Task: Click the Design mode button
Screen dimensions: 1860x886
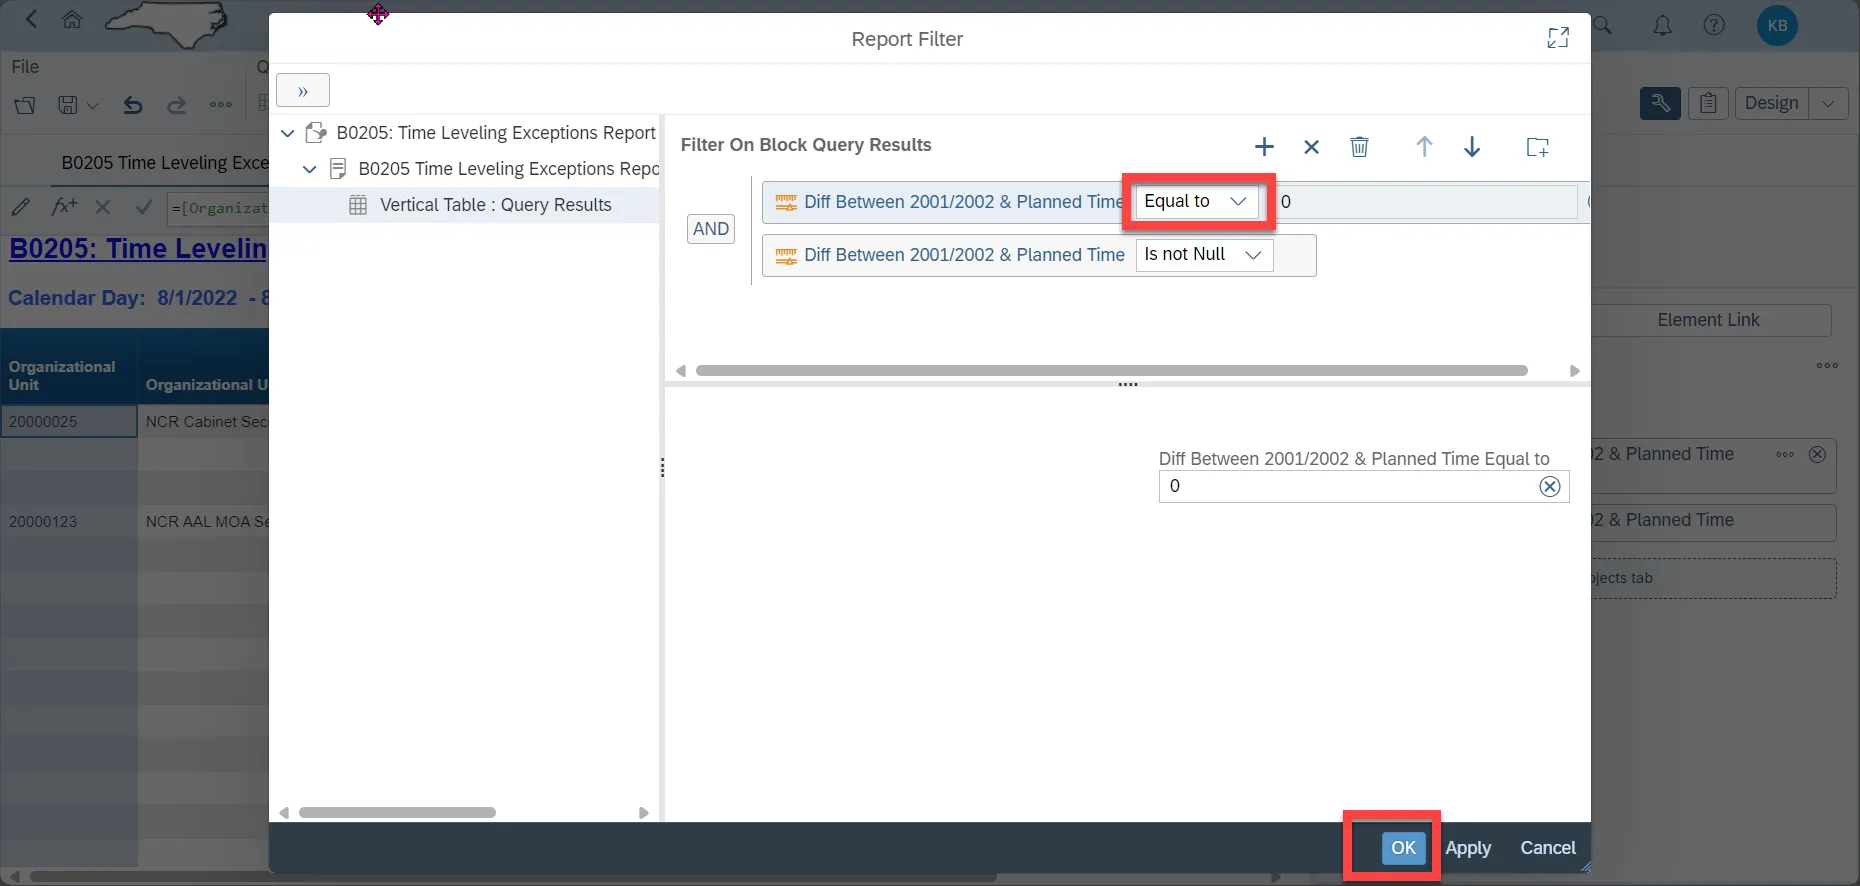Action: (1771, 103)
